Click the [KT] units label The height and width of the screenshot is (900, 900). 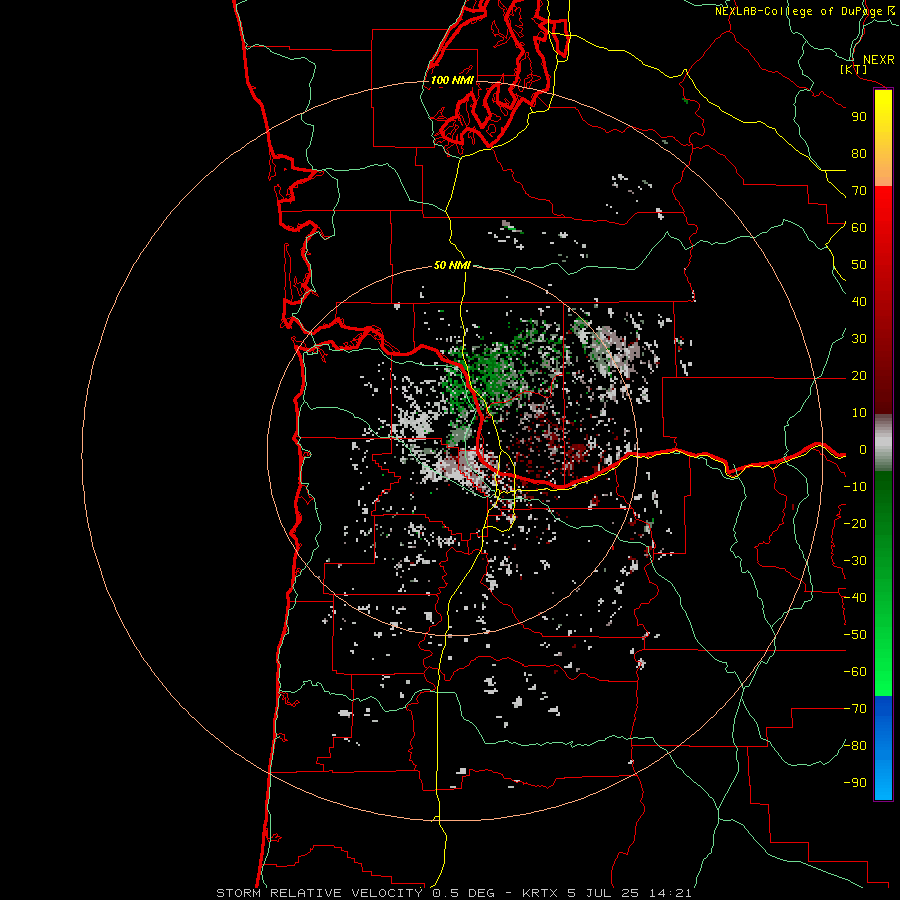854,69
